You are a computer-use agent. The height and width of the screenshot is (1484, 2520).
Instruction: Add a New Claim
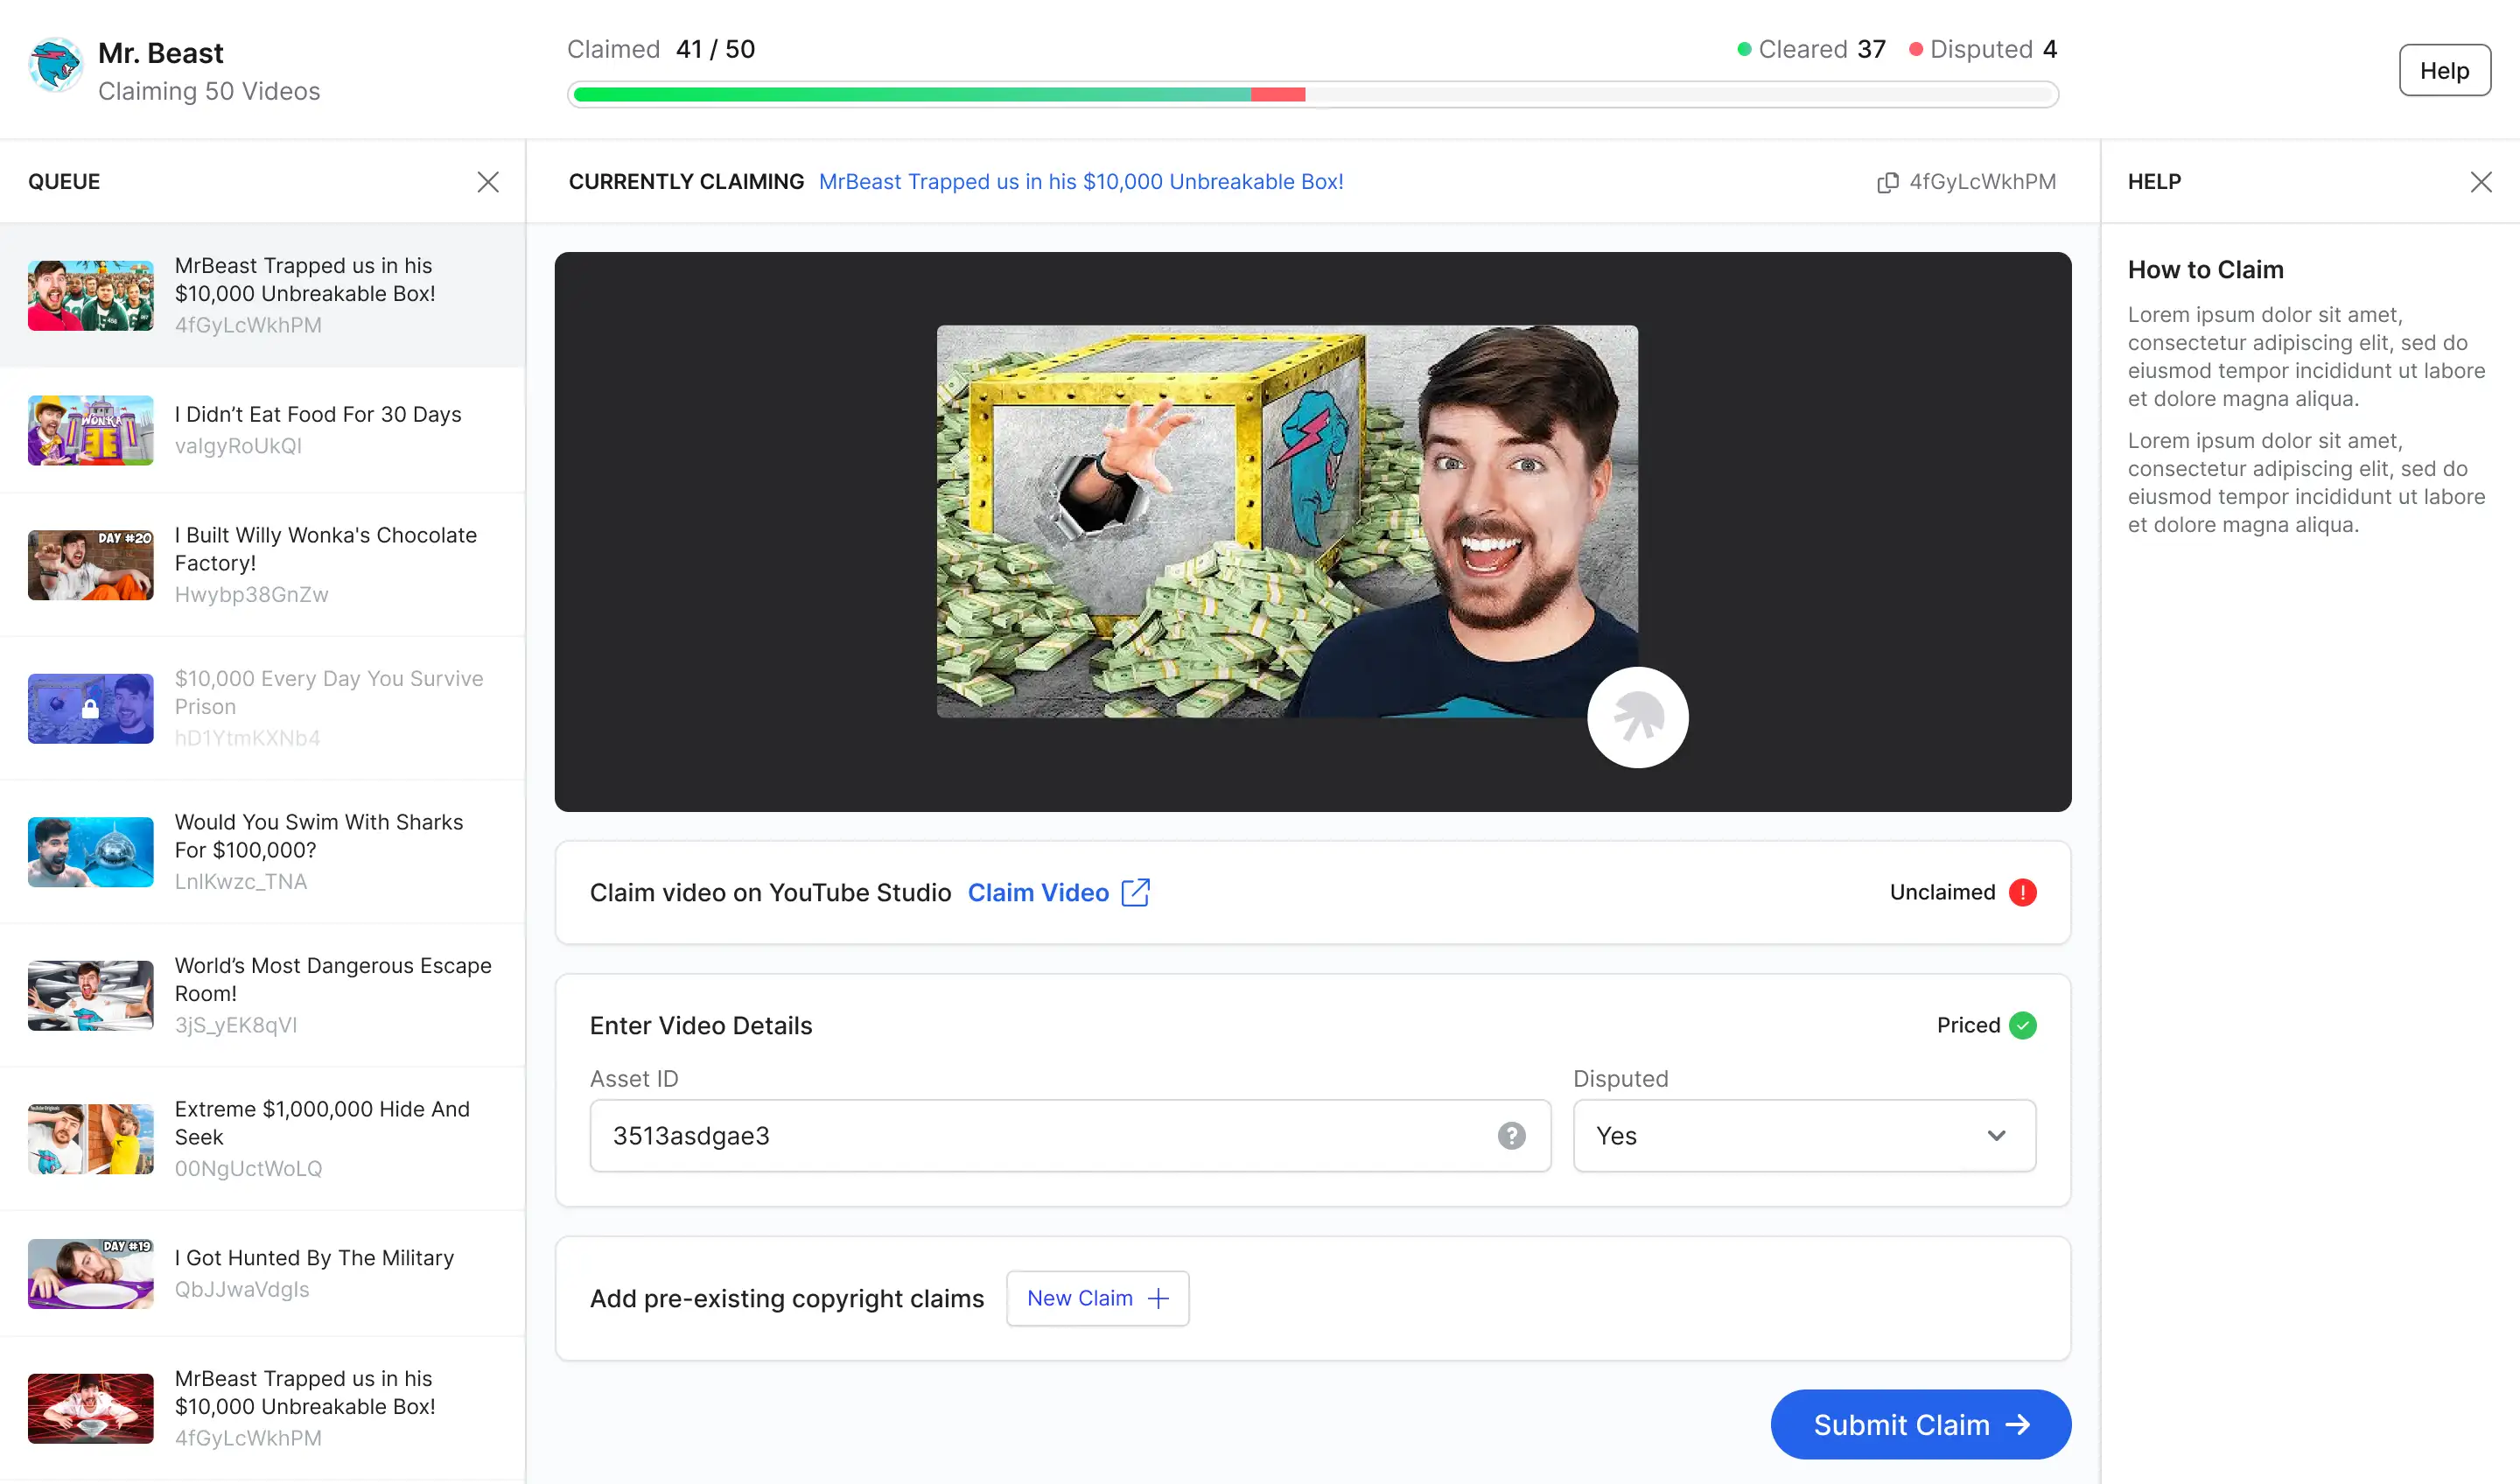(1098, 1298)
